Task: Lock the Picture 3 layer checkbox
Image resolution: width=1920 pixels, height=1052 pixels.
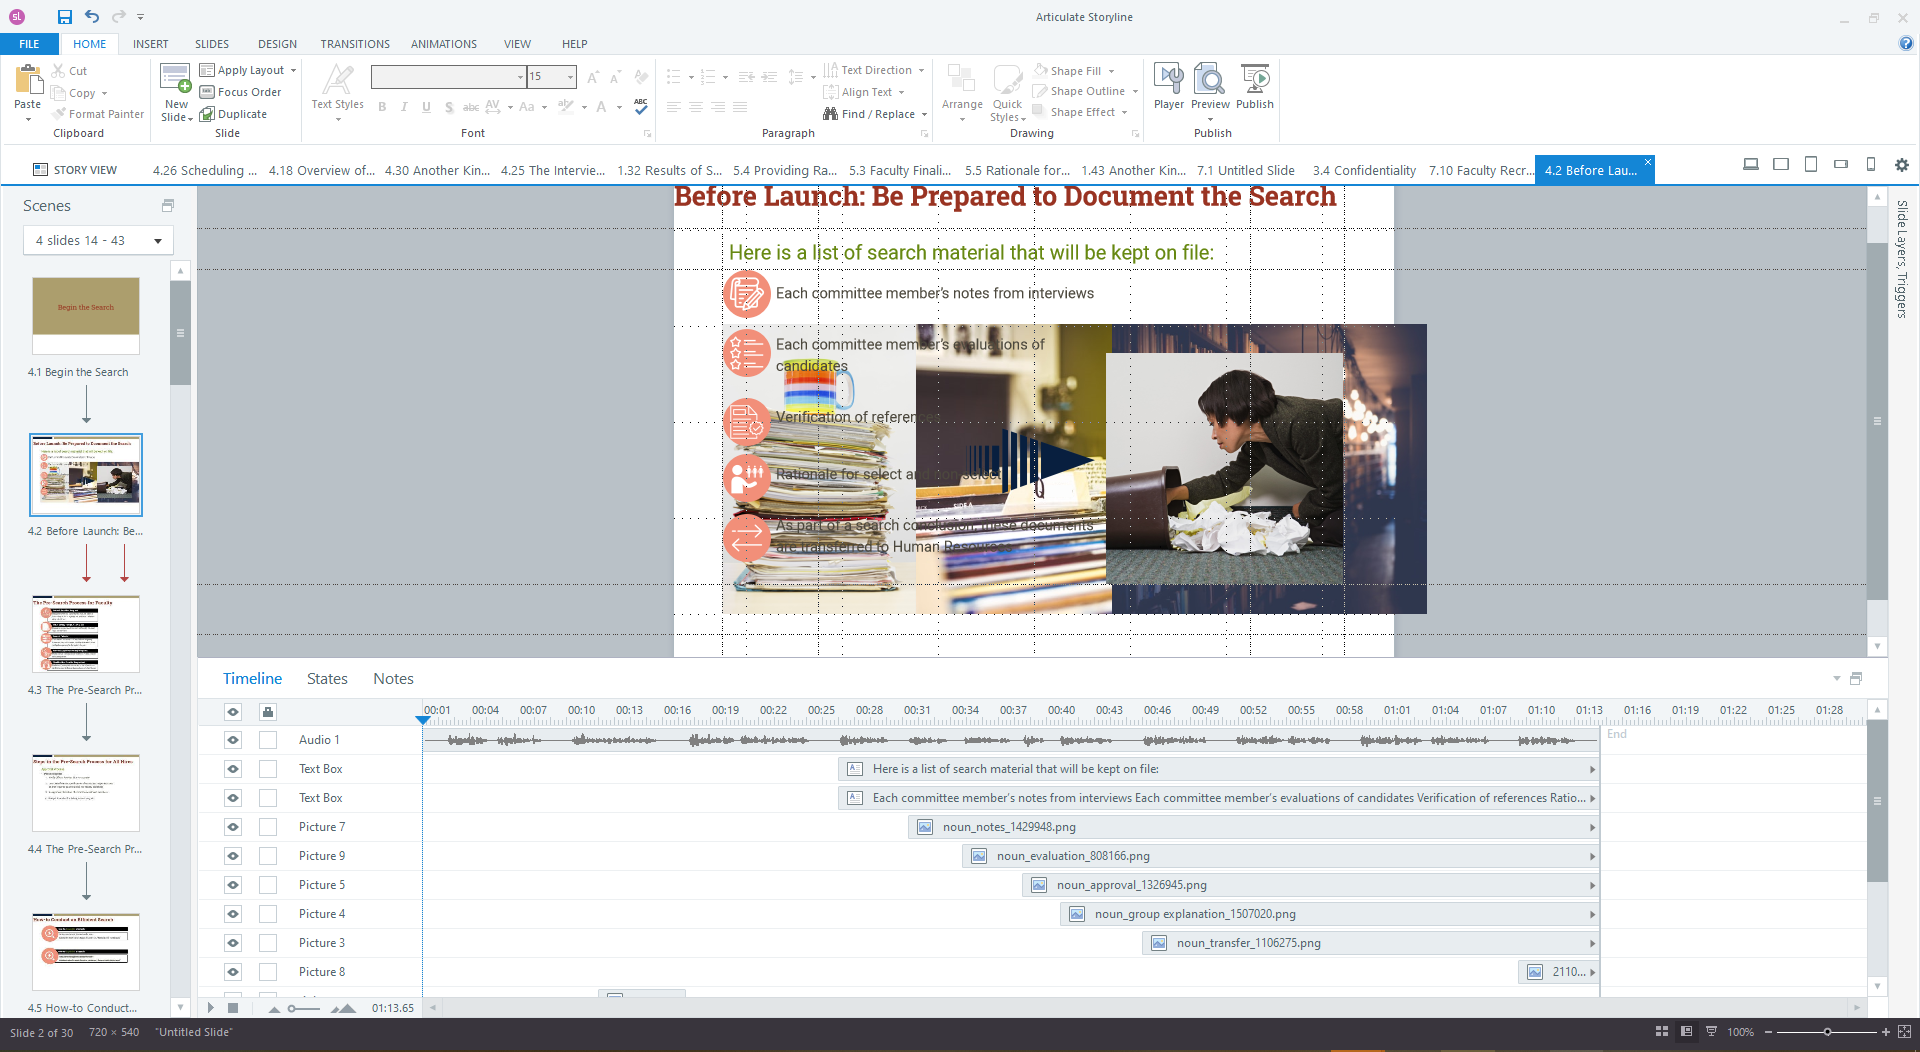Action: [268, 943]
